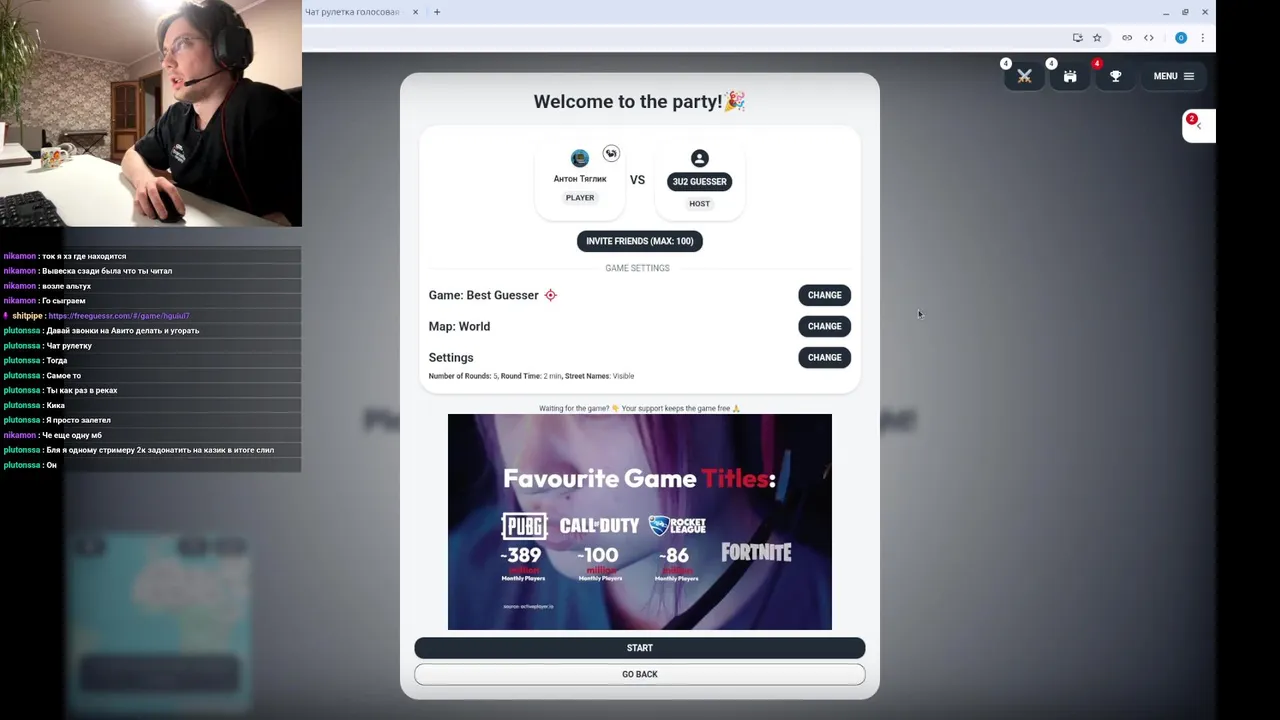Click the Favourite Game Titles ad video
The width and height of the screenshot is (1280, 720).
(639, 522)
